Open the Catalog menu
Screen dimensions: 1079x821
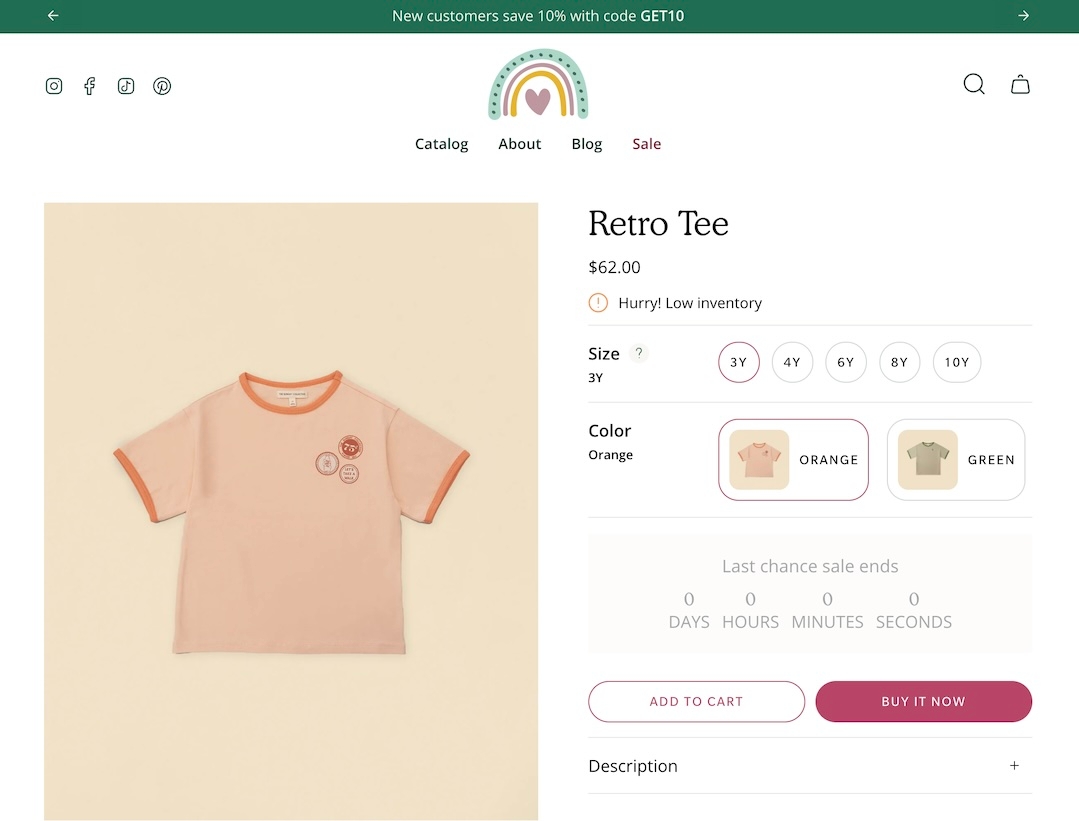click(441, 144)
